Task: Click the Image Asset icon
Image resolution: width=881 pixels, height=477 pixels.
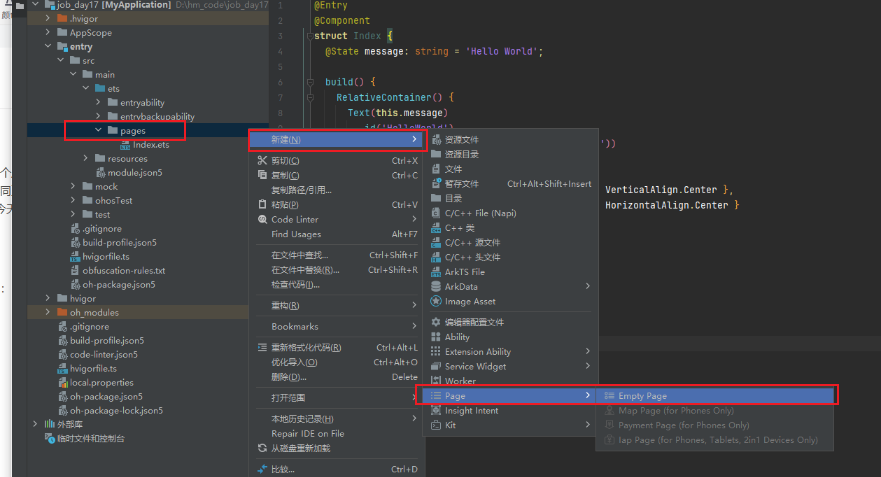Action: click(x=436, y=301)
